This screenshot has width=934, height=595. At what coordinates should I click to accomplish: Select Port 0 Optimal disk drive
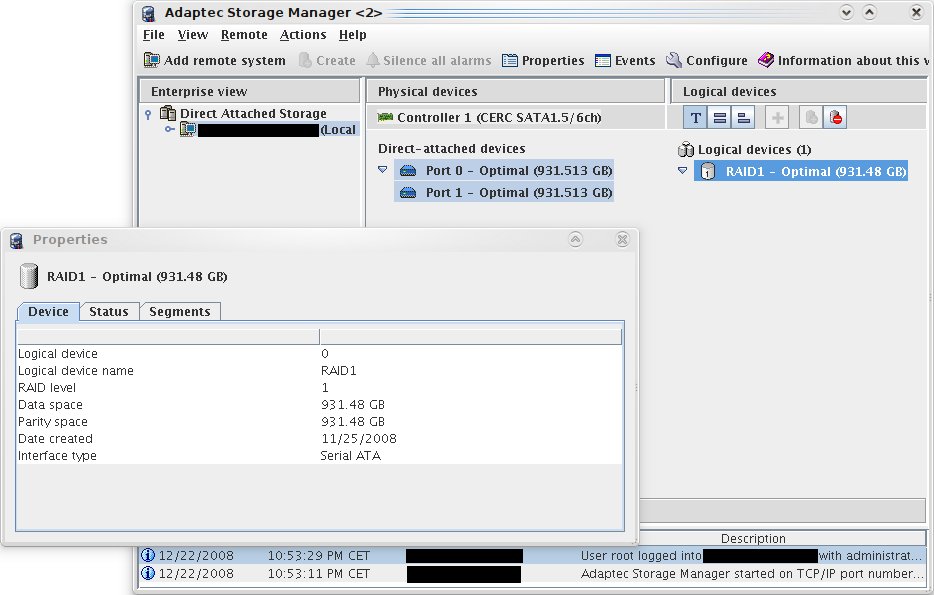504,170
